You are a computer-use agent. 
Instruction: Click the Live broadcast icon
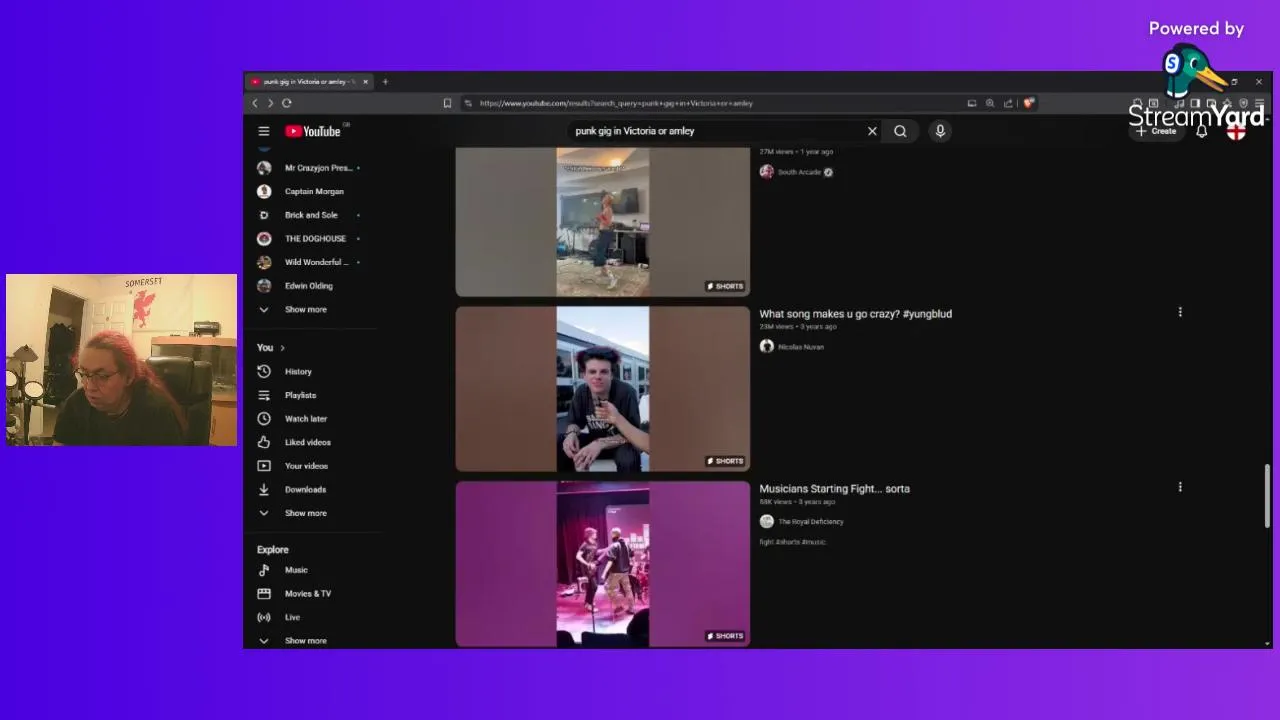point(264,617)
